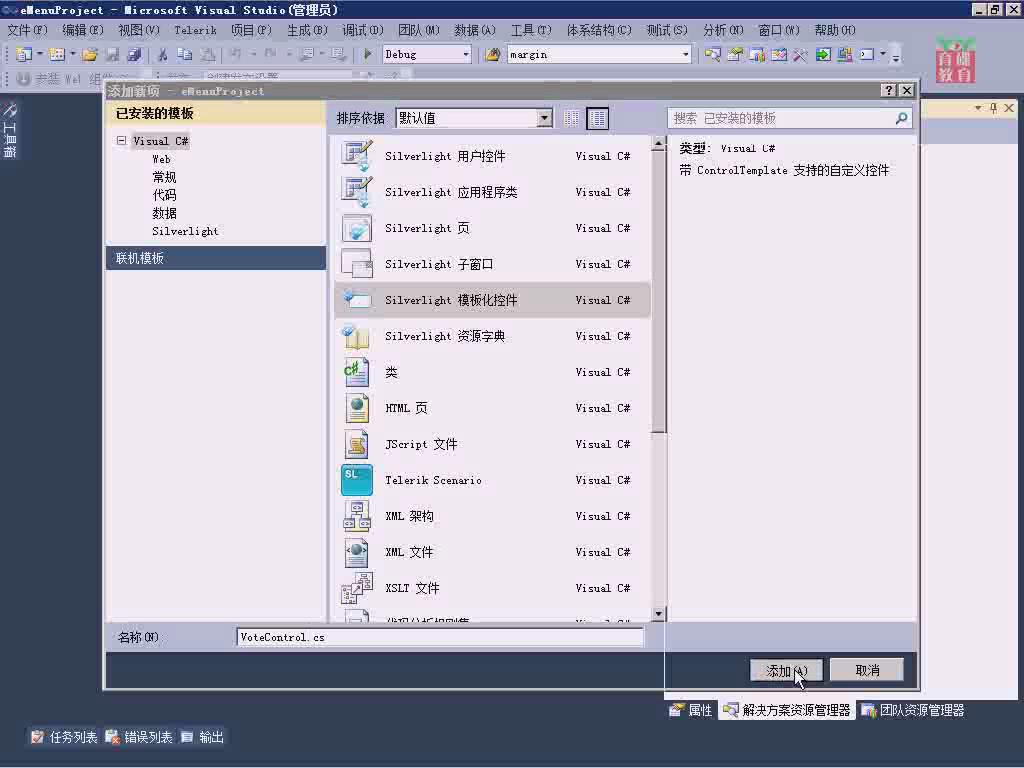Click the Copy toolbar icon
Viewport: 1024px width, 768px height.
click(x=185, y=54)
